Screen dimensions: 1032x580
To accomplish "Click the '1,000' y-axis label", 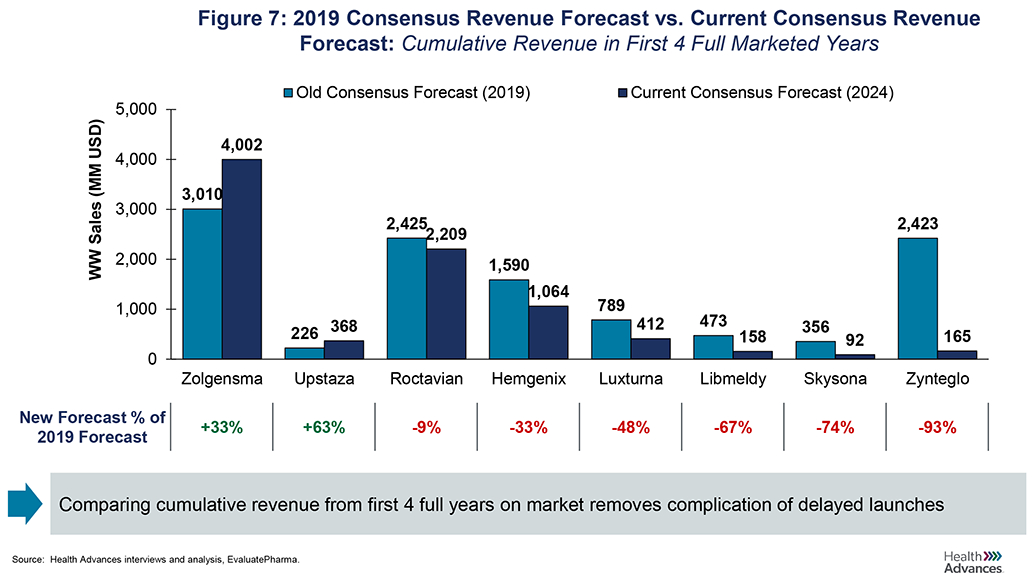I will [x=136, y=309].
